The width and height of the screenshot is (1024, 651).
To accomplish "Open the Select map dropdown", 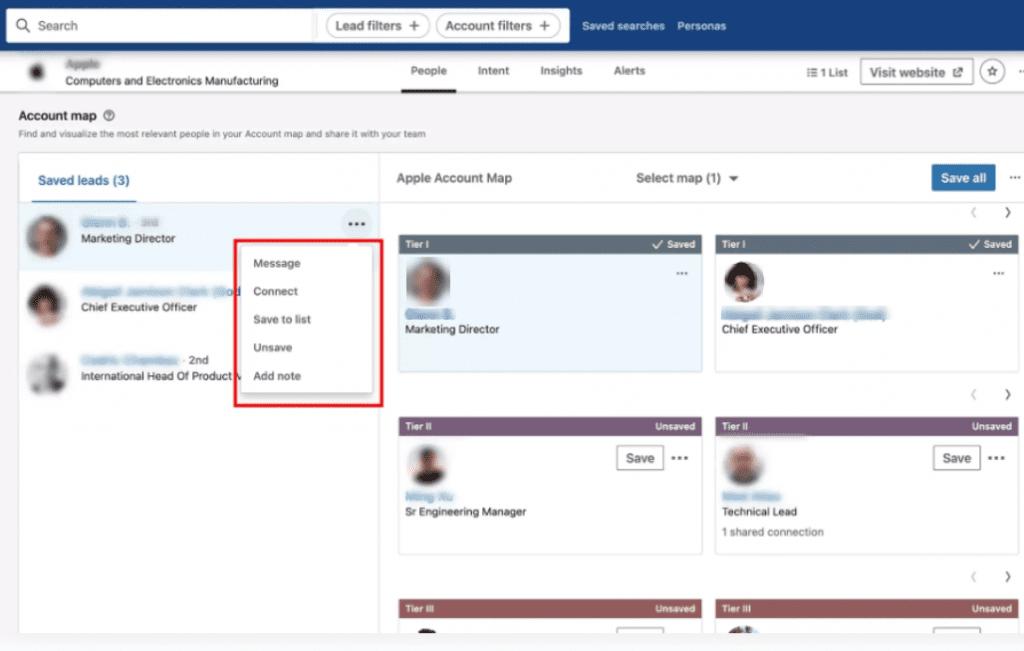I will [x=687, y=177].
